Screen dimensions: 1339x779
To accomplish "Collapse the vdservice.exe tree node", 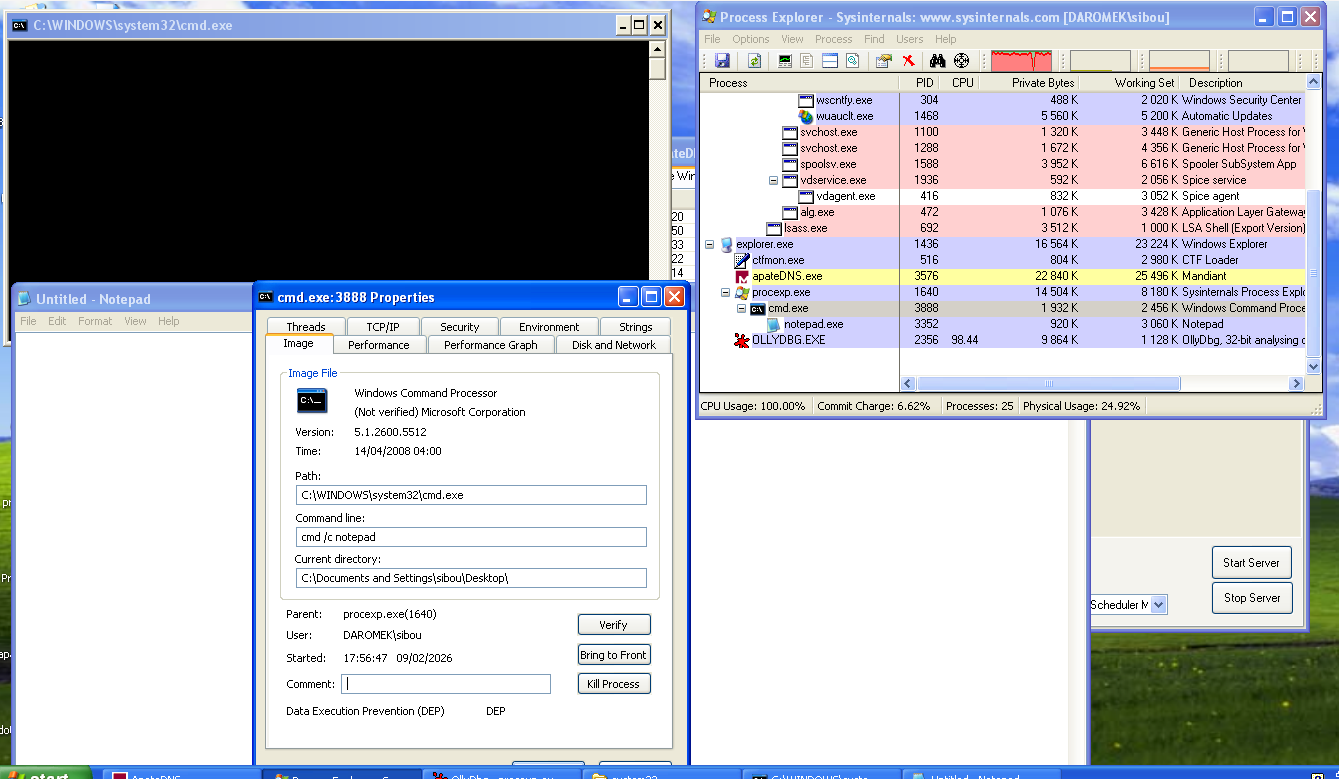I will (773, 180).
